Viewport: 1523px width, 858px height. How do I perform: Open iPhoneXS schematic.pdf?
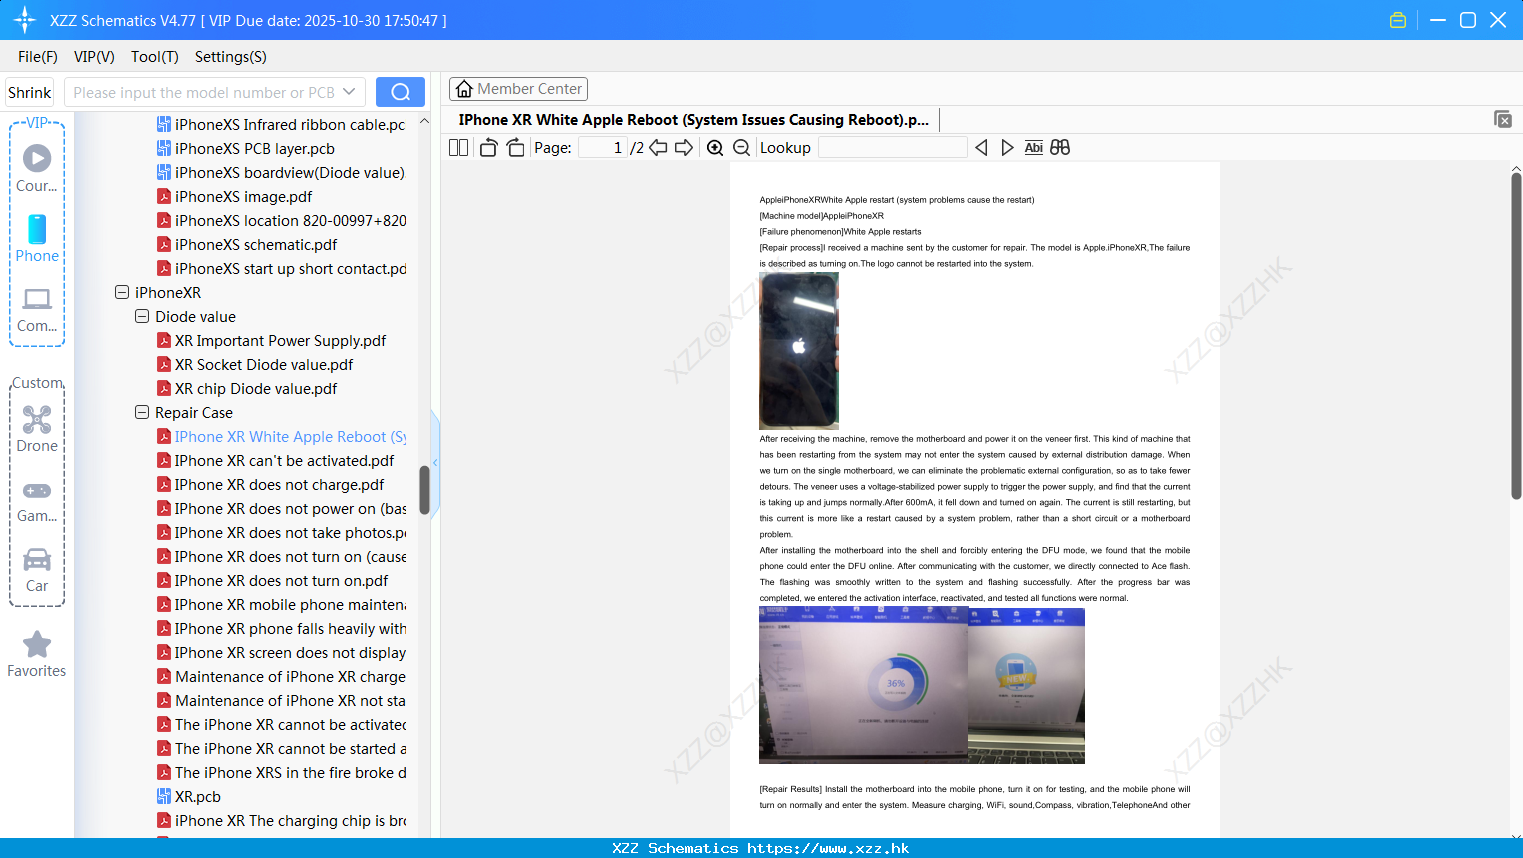(x=247, y=245)
